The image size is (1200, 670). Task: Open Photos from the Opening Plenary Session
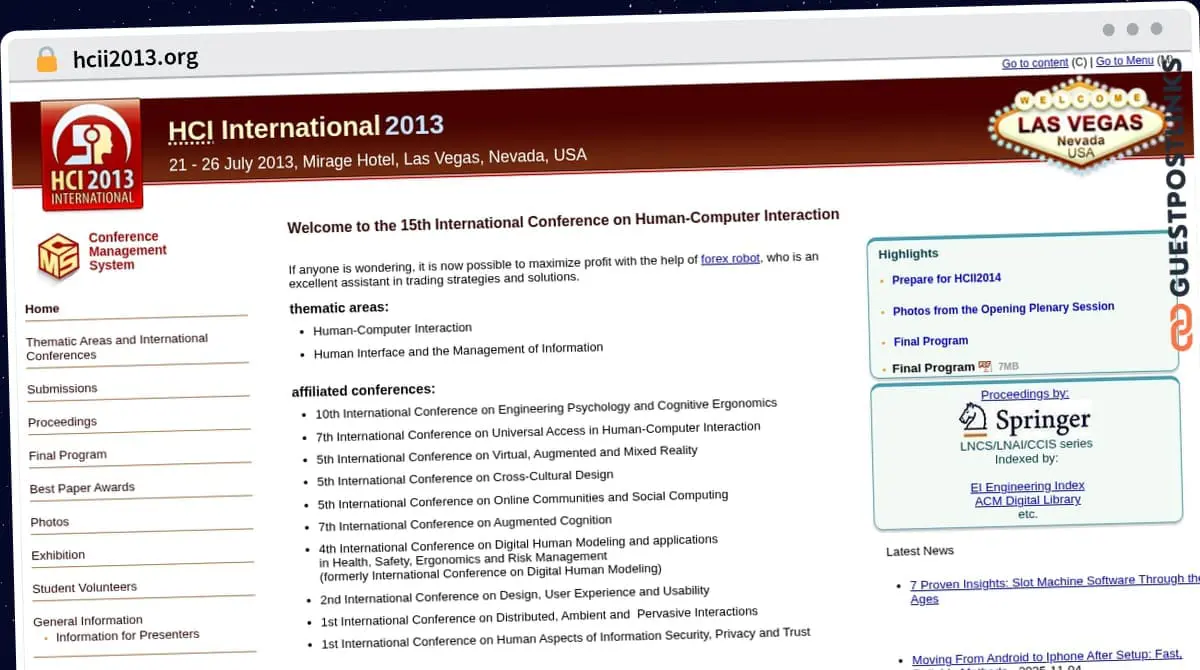(1003, 309)
